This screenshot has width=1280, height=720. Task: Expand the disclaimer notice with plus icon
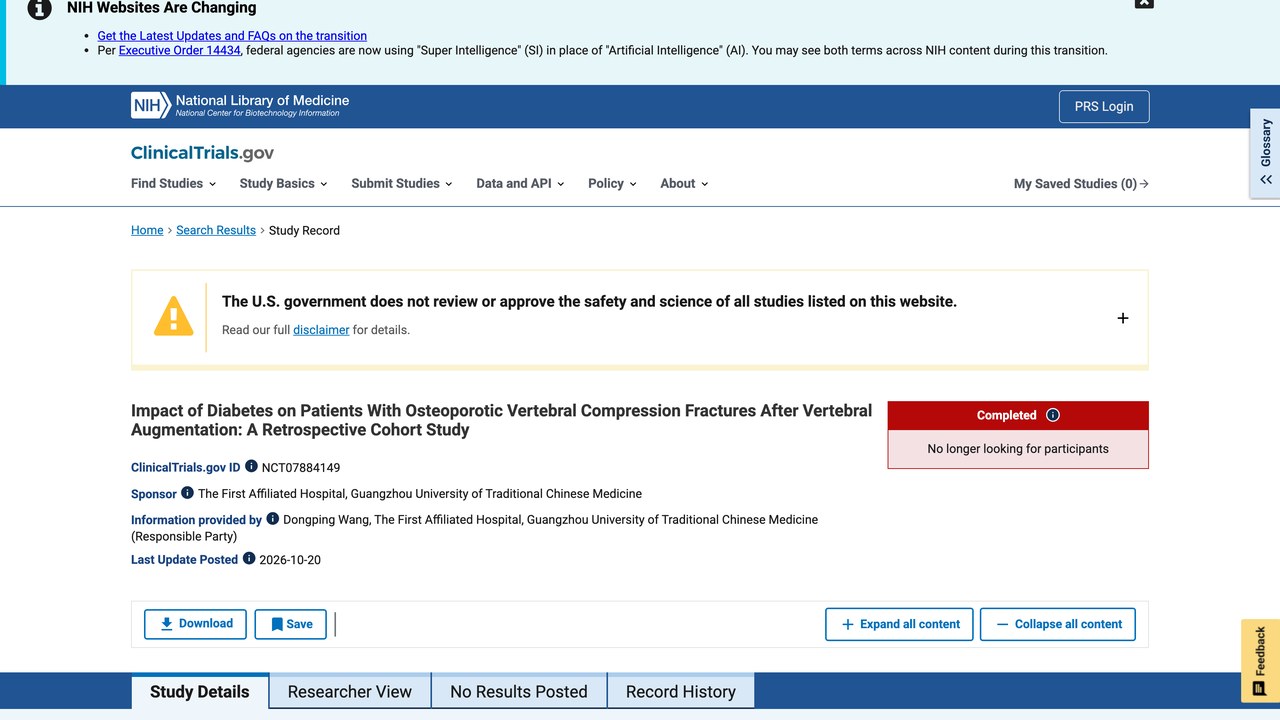[x=1122, y=318]
